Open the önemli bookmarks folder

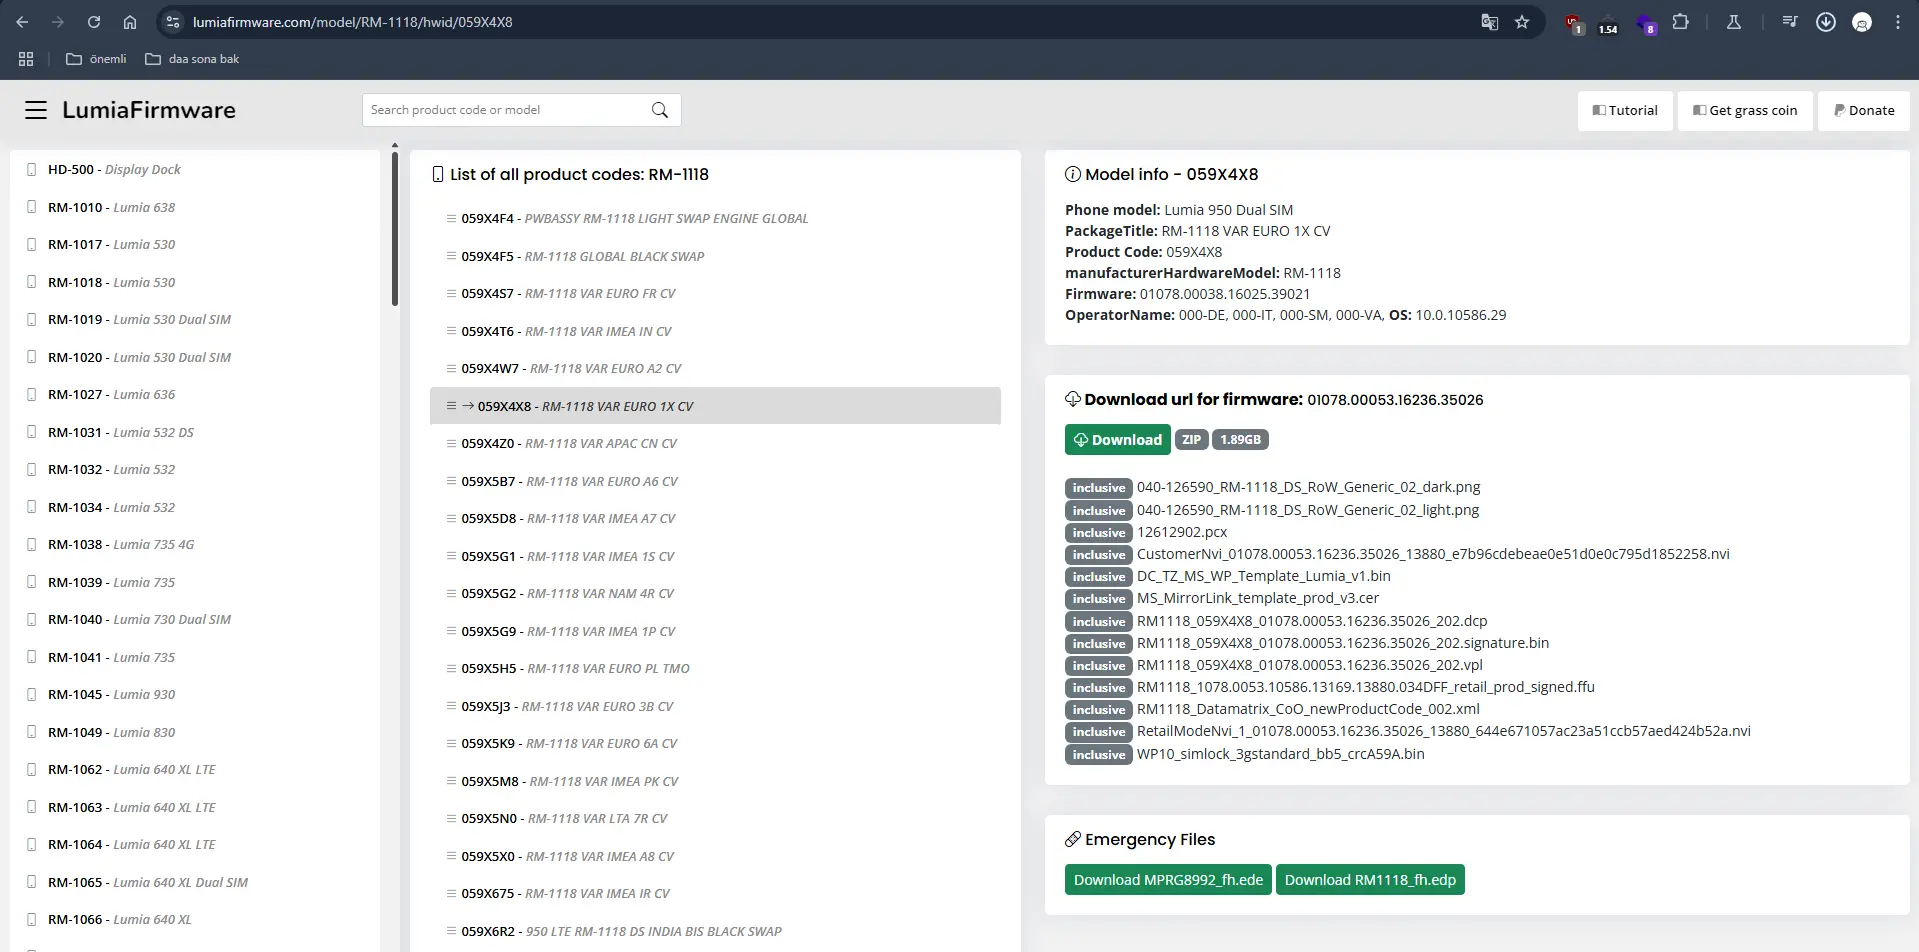pos(96,59)
